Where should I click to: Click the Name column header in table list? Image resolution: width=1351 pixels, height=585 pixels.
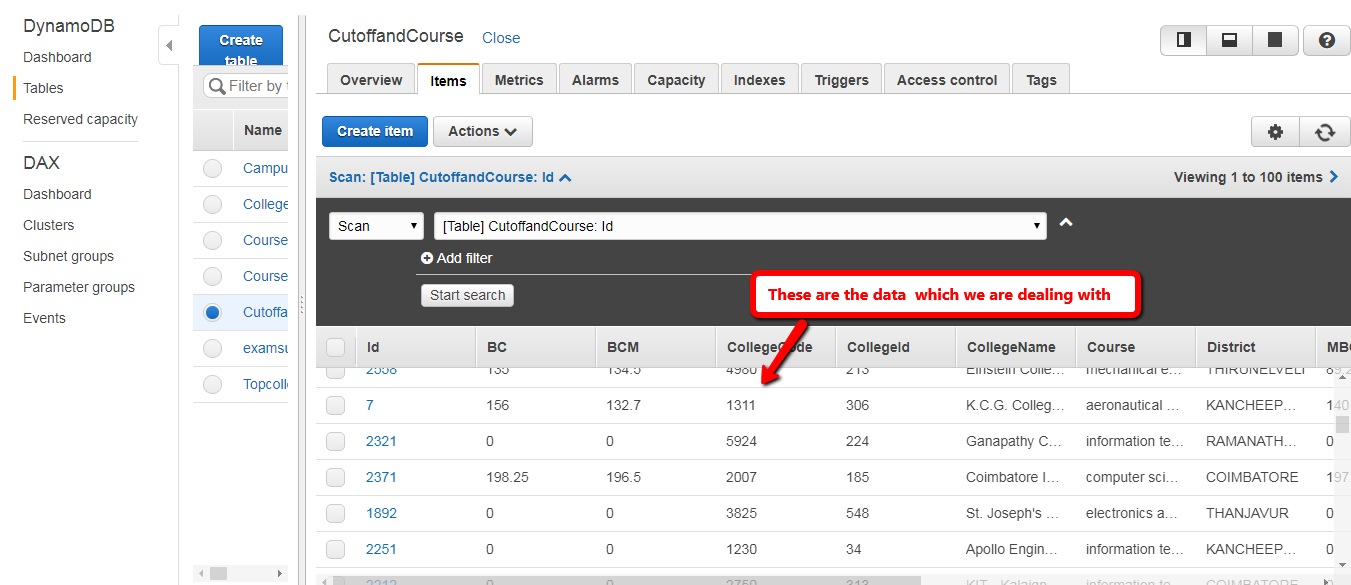pyautogui.click(x=262, y=130)
